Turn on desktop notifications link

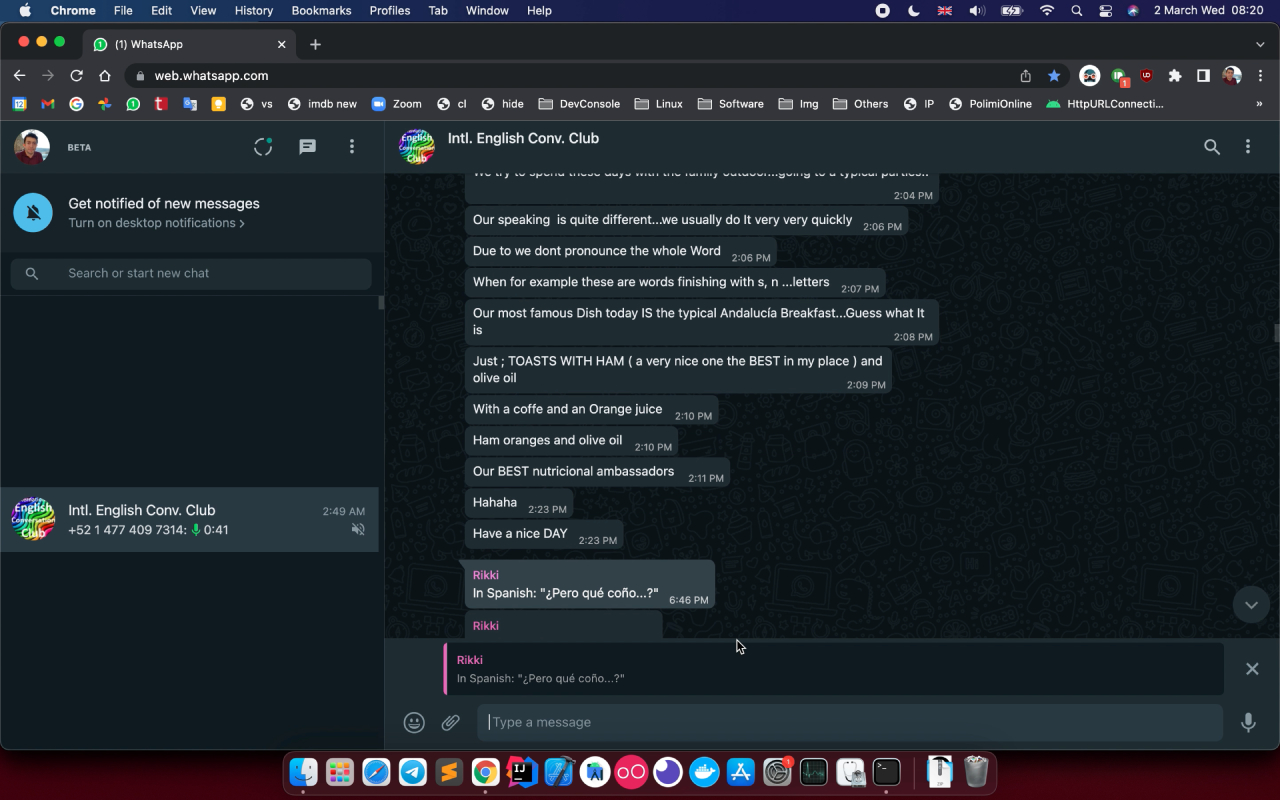point(156,223)
